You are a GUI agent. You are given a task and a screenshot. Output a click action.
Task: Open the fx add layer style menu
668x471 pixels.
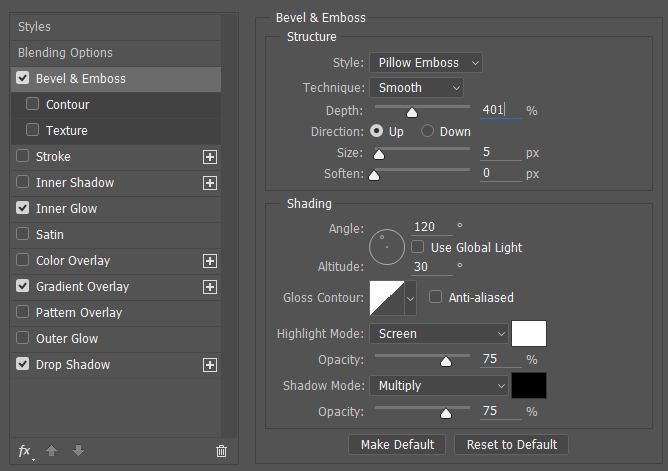click(x=25, y=451)
